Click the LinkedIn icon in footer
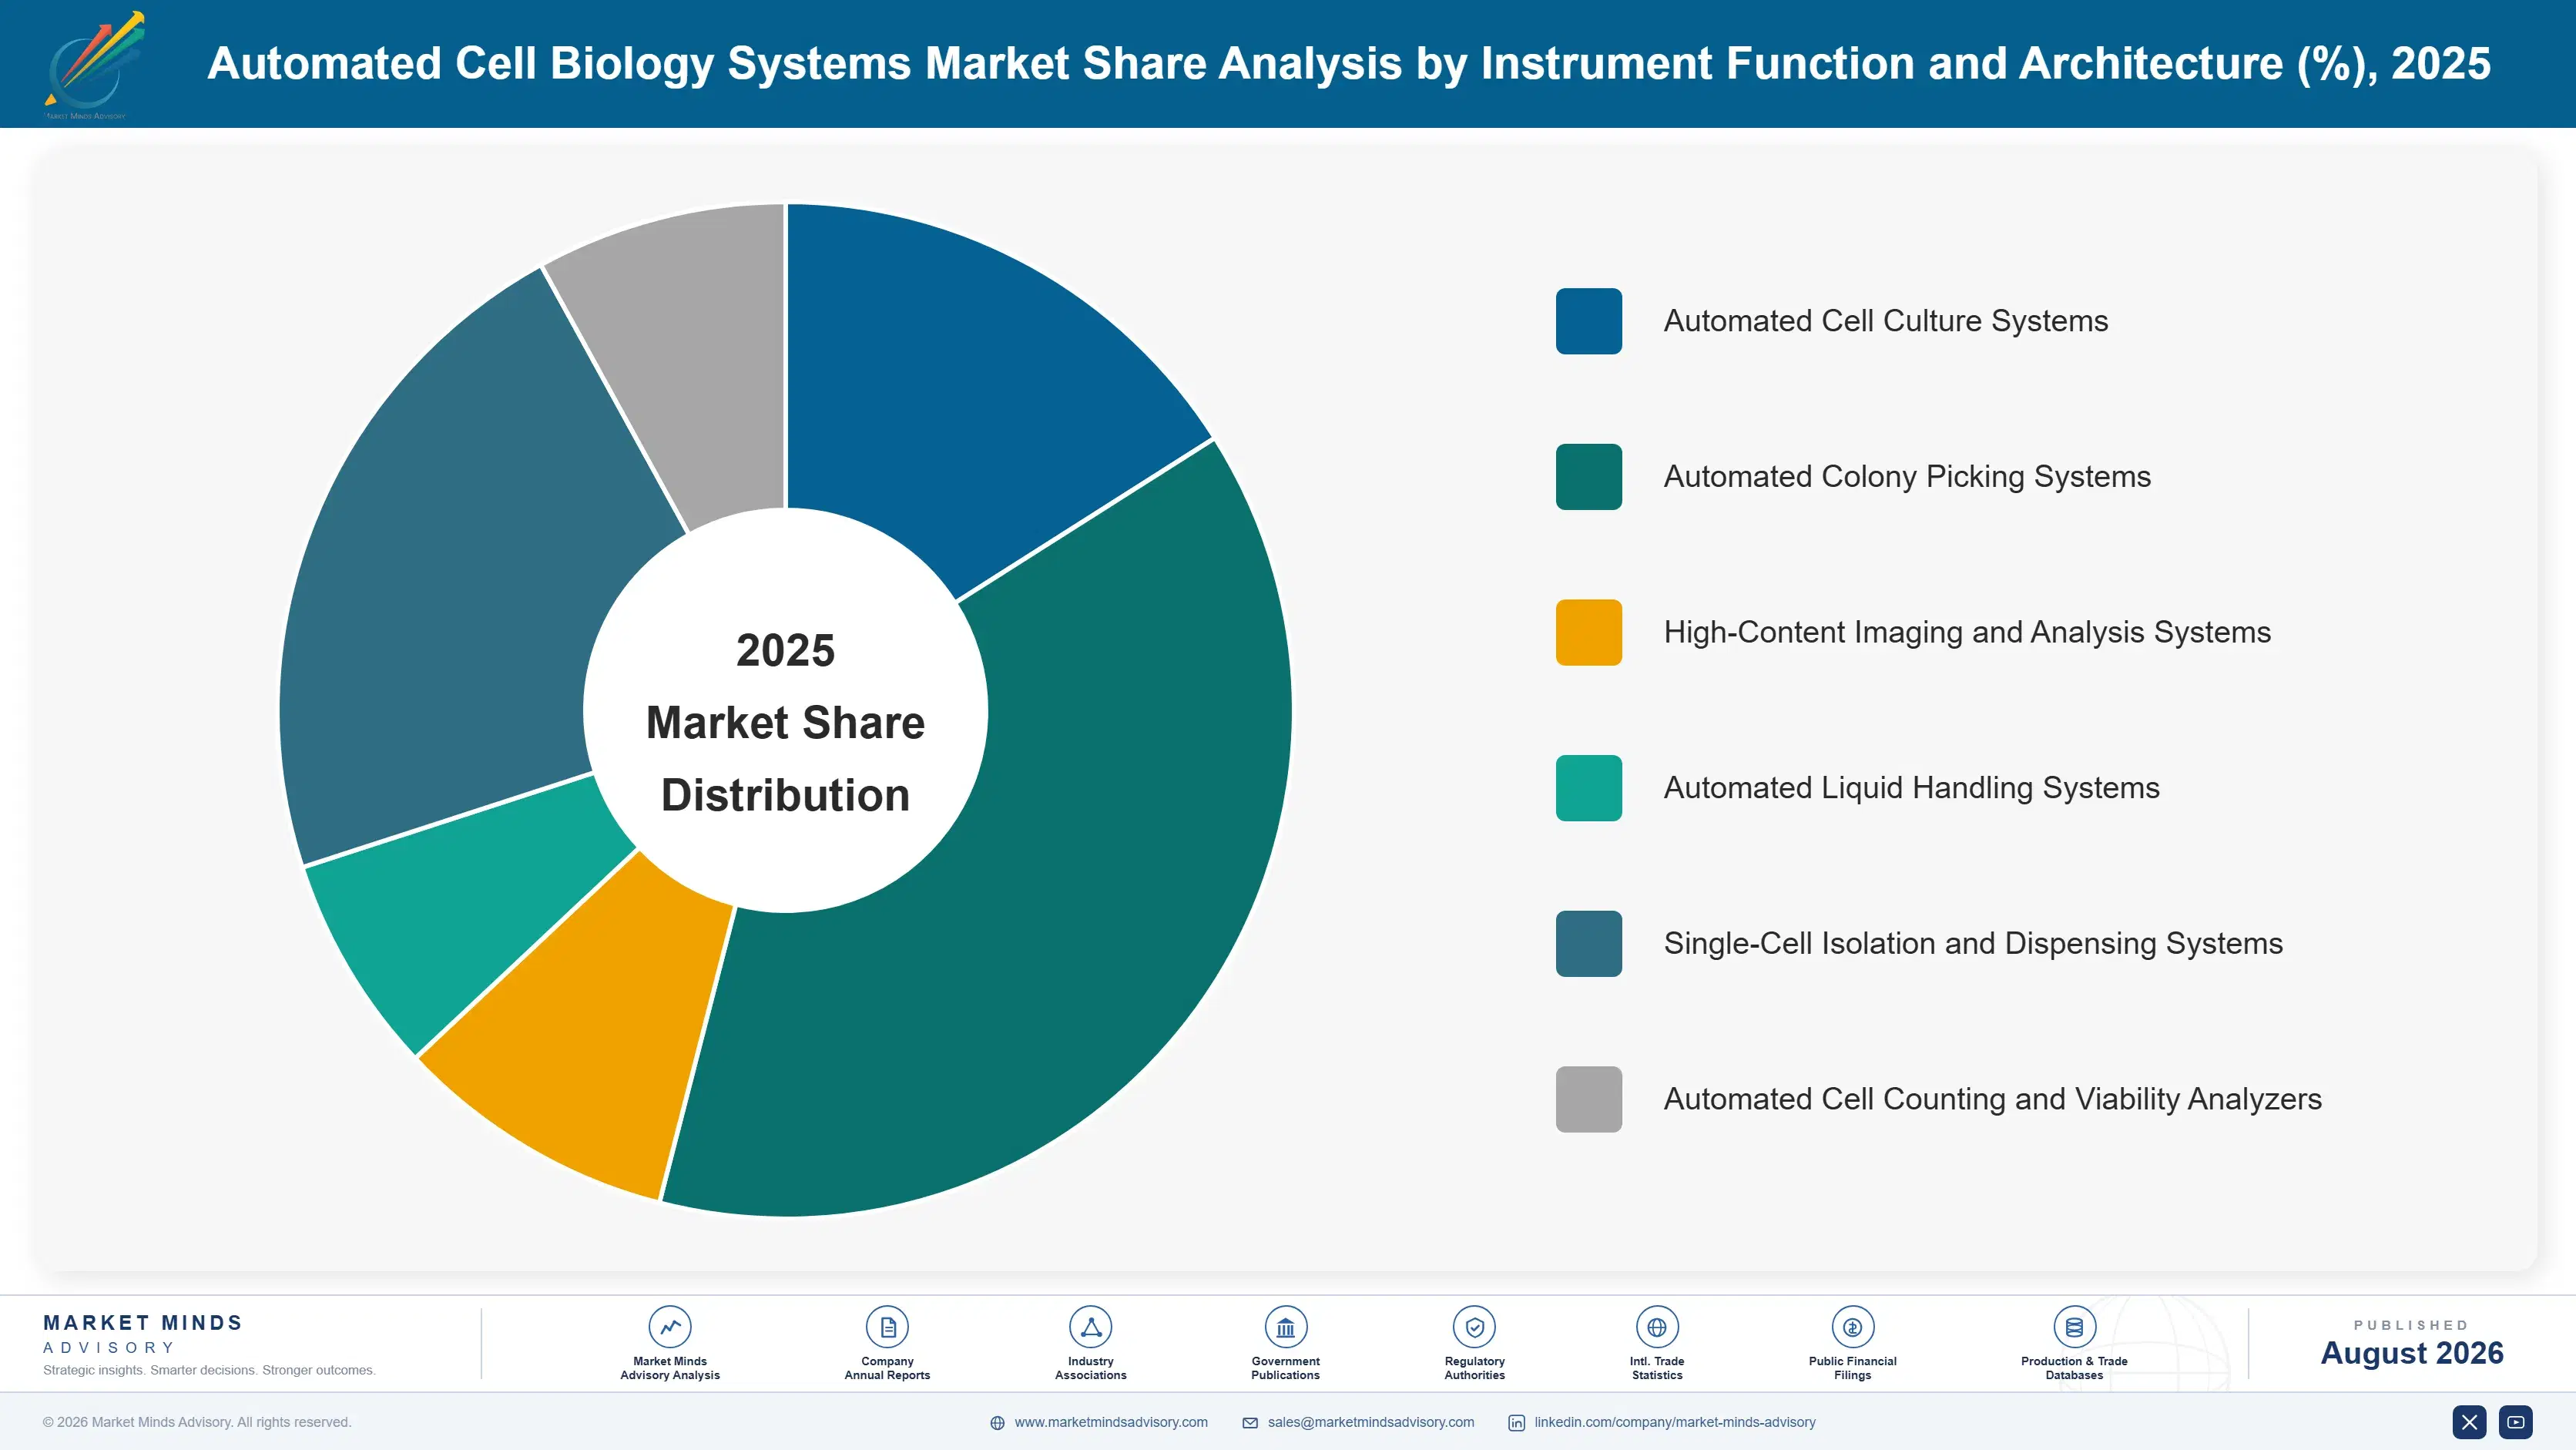Screen dimensions: 2576x1450 pos(1516,1423)
